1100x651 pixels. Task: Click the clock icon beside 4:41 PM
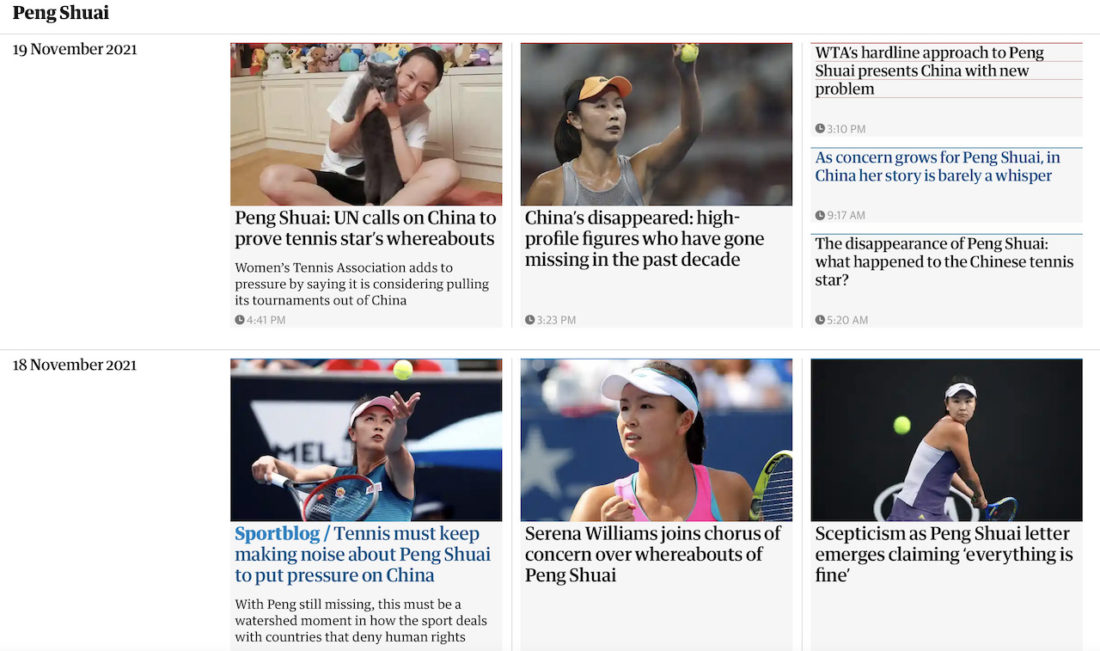pyautogui.click(x=239, y=320)
